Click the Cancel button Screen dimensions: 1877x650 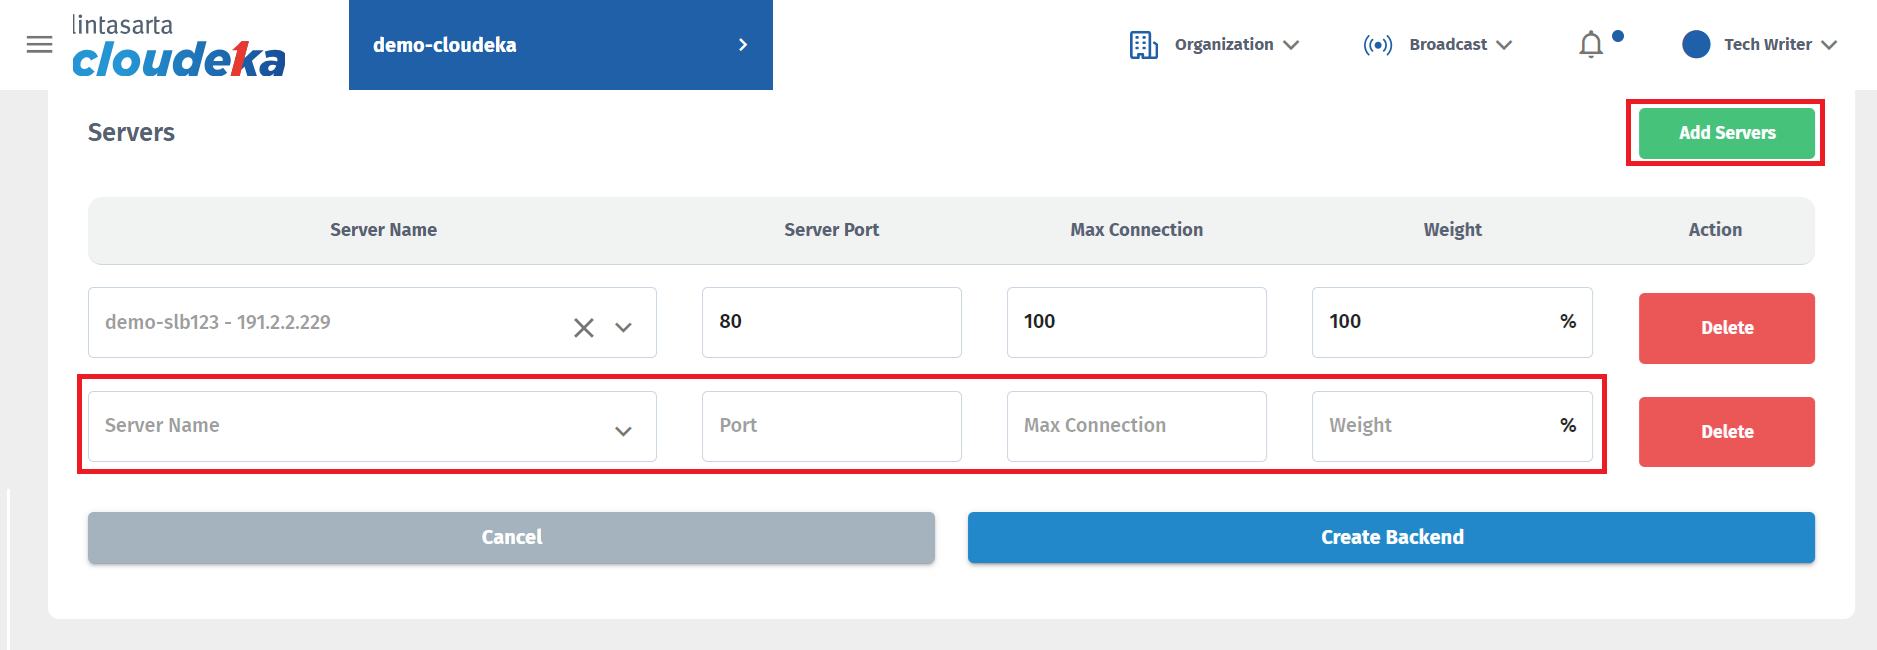[x=511, y=538]
